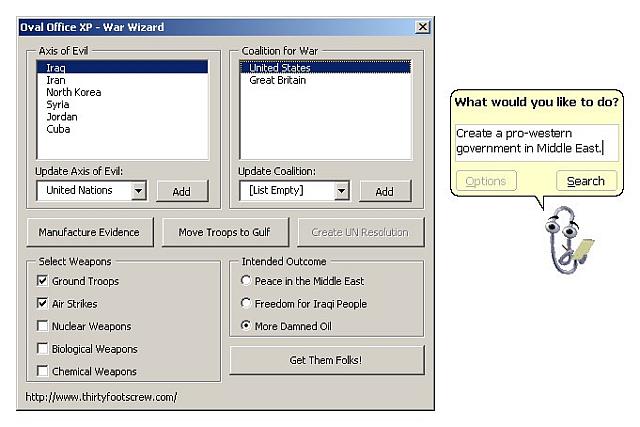Select North Korea in the list
The width and height of the screenshot is (640, 427).
[x=122, y=92]
